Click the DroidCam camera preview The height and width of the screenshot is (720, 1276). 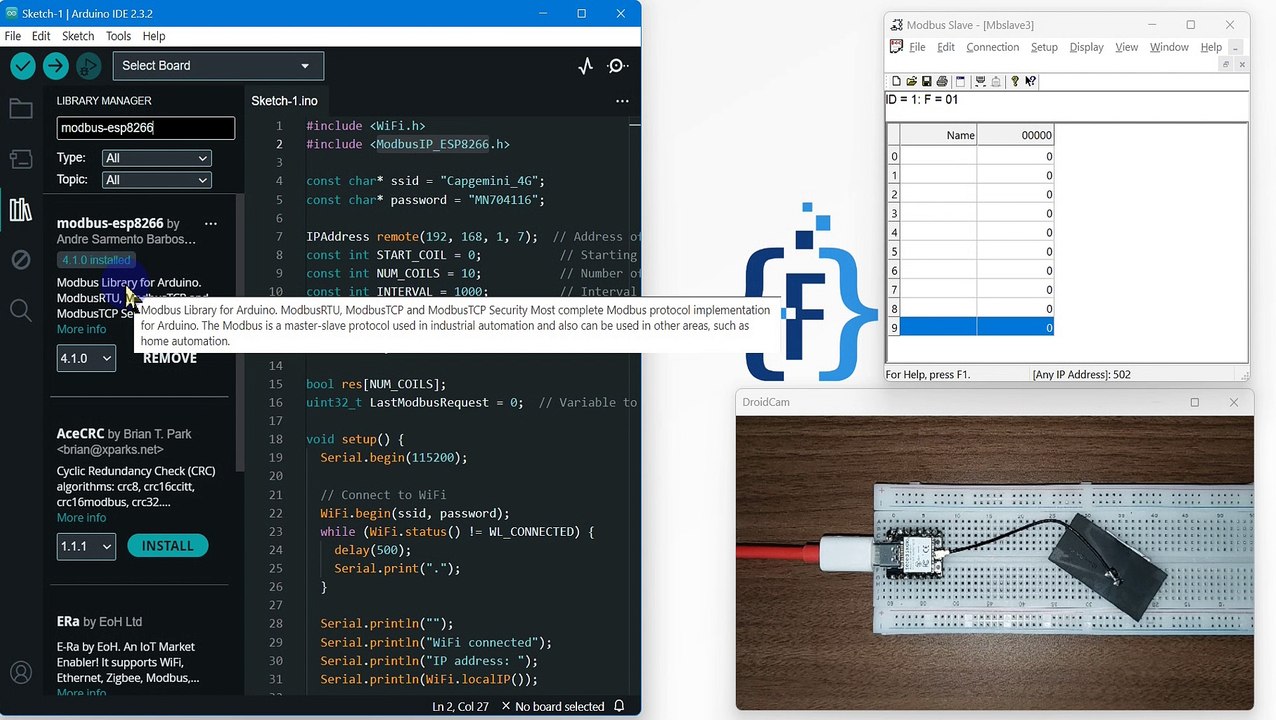point(994,562)
